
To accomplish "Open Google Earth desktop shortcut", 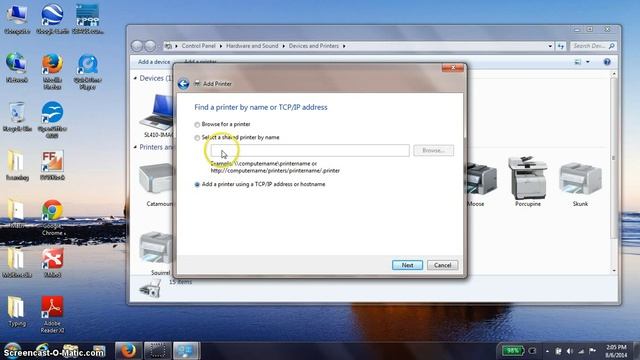I will (x=52, y=19).
